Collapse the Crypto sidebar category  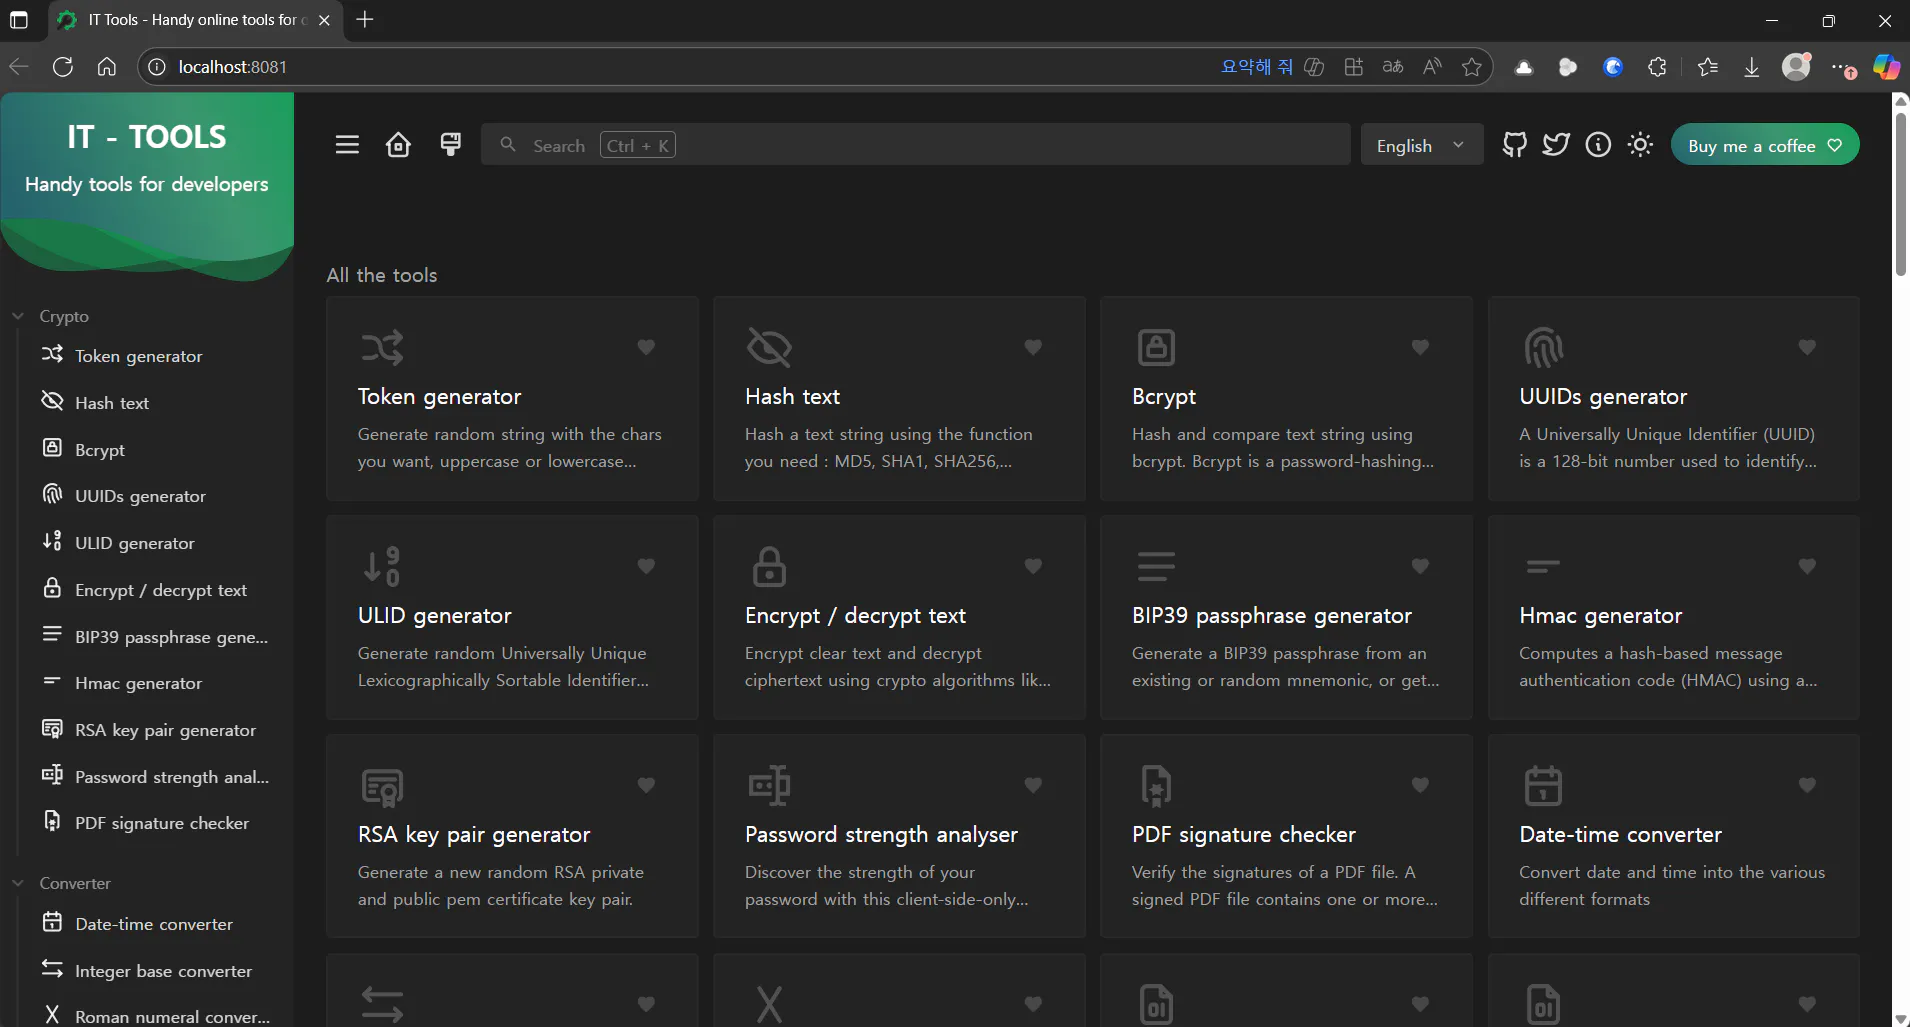18,316
